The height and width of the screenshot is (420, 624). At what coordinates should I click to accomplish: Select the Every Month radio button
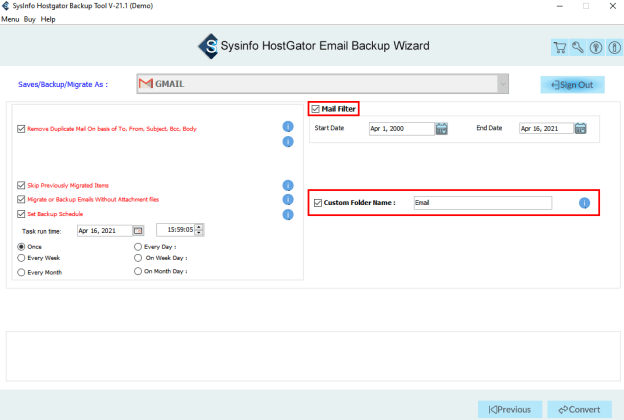[21, 272]
